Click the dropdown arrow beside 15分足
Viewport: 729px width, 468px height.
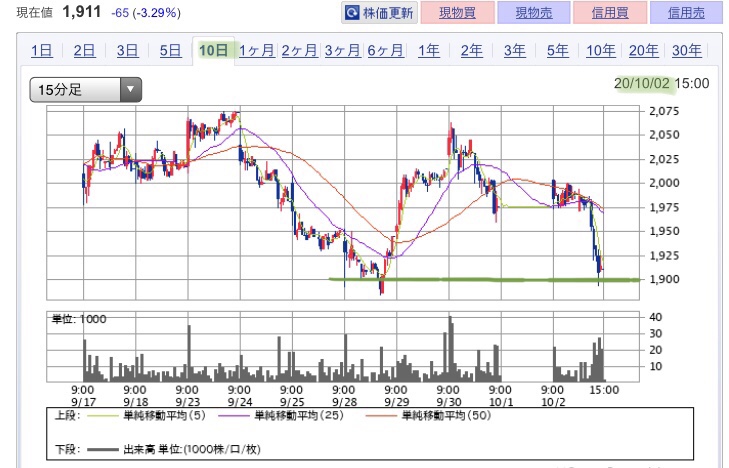pyautogui.click(x=131, y=90)
